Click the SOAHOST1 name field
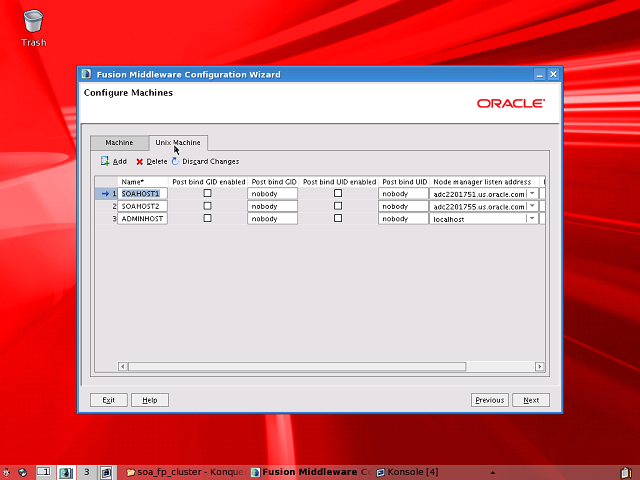 pyautogui.click(x=142, y=193)
